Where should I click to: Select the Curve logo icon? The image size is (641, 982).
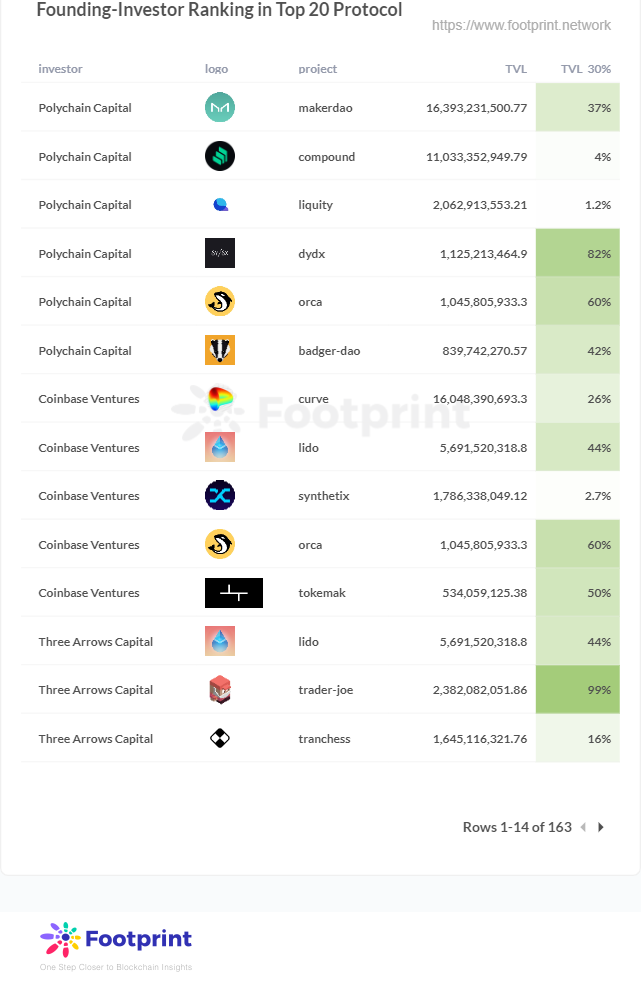(220, 399)
